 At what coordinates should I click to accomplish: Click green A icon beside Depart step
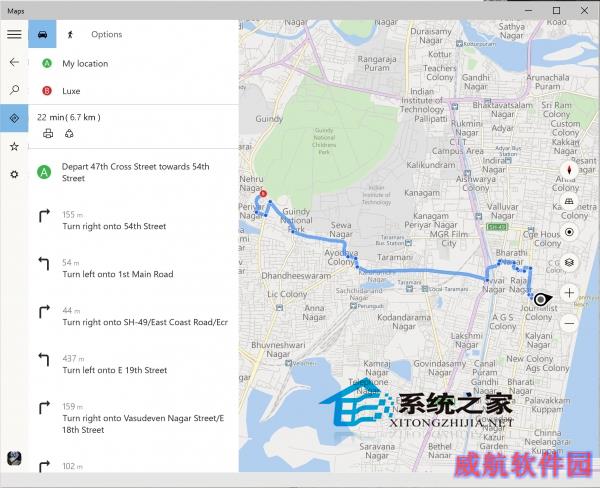click(44, 172)
